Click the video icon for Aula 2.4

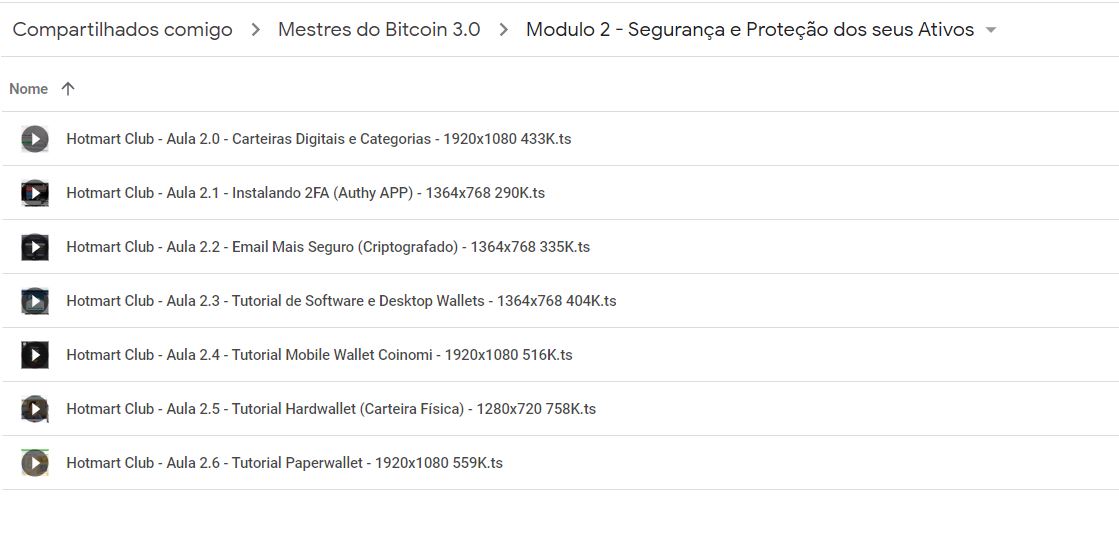[35, 355]
